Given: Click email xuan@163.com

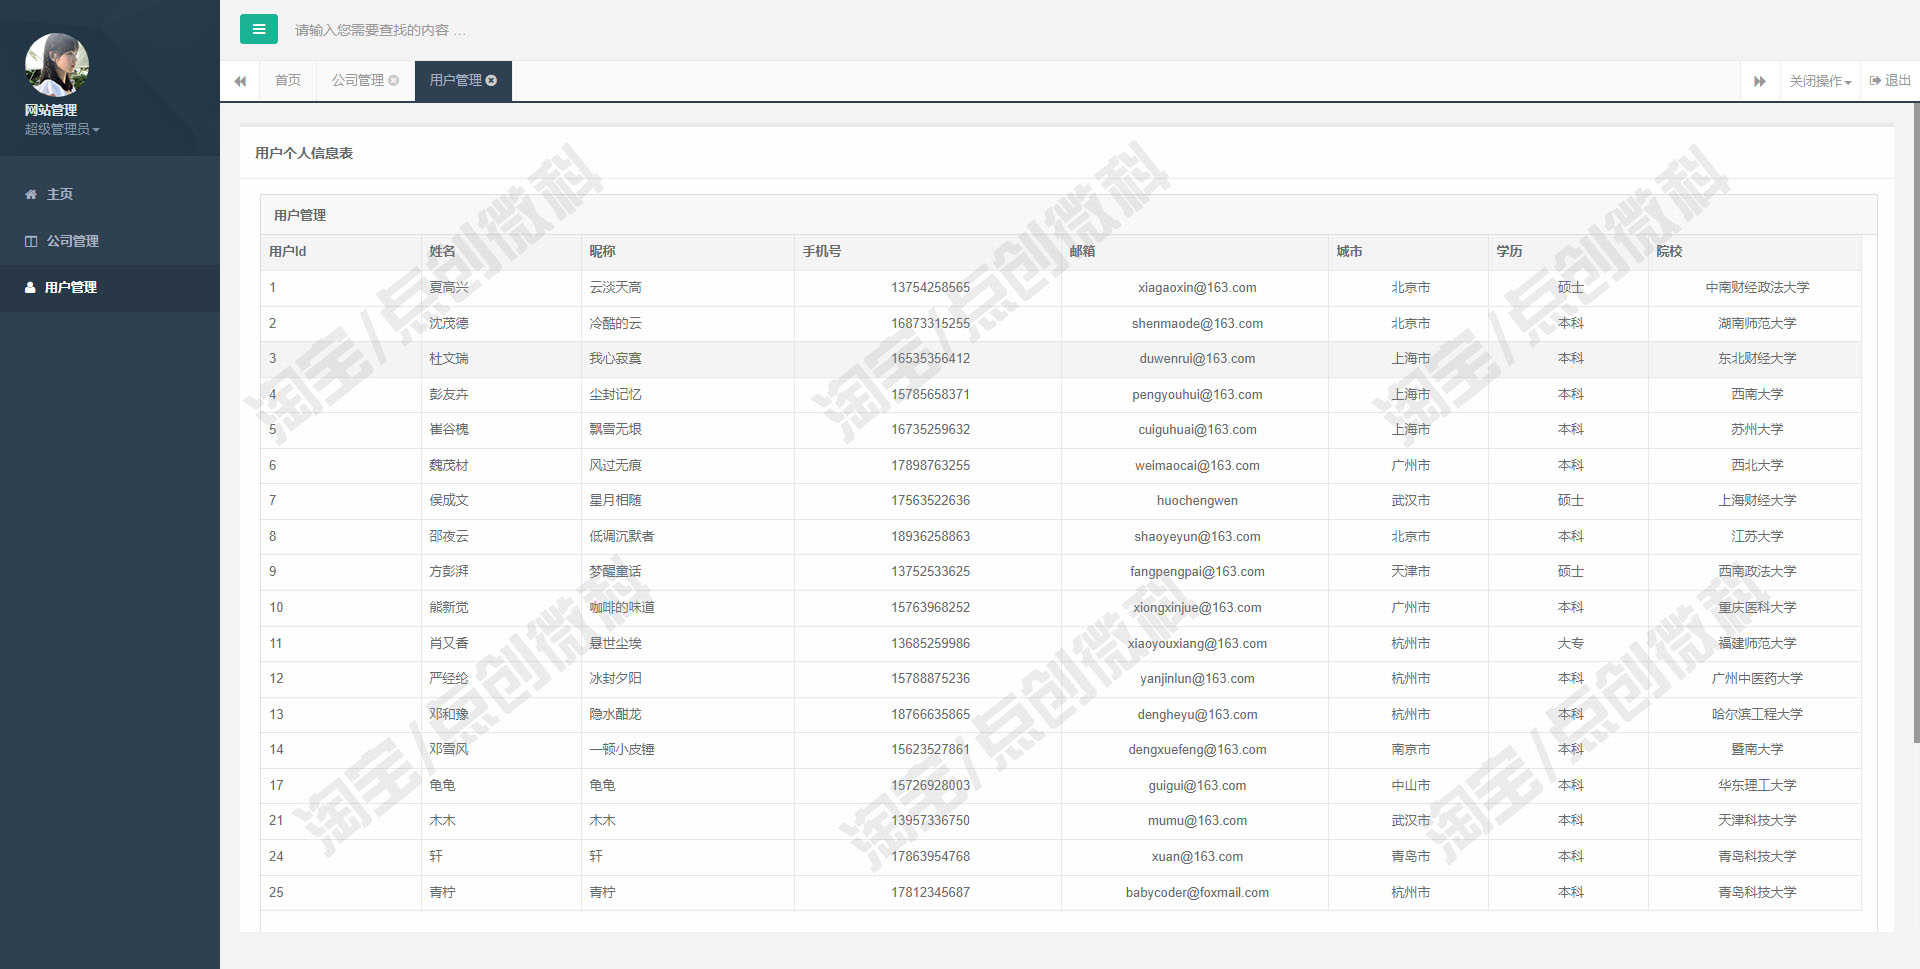Looking at the screenshot, I should (x=1197, y=856).
